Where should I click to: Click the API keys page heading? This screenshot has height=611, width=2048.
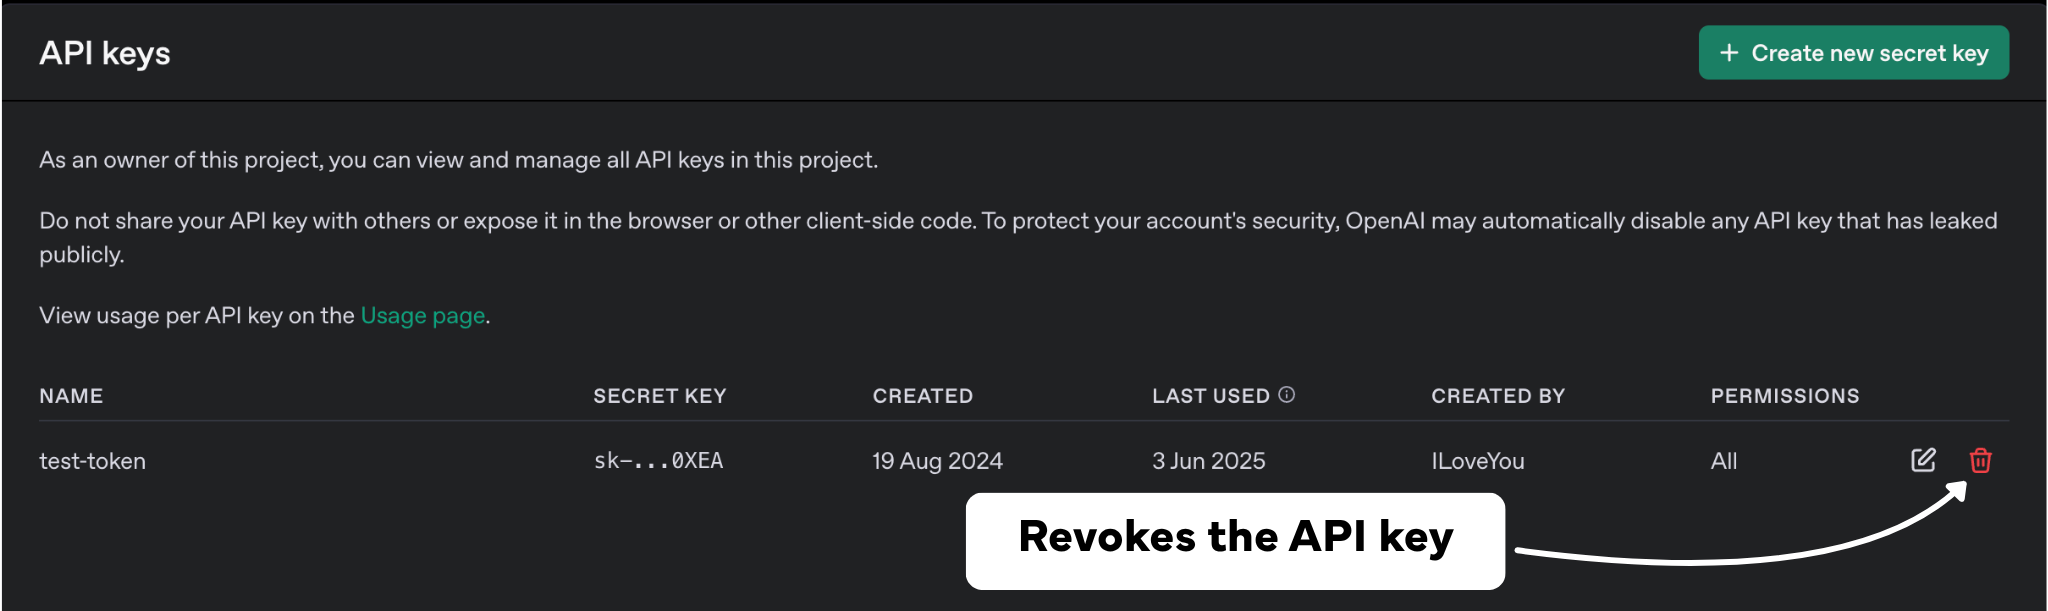pos(105,53)
